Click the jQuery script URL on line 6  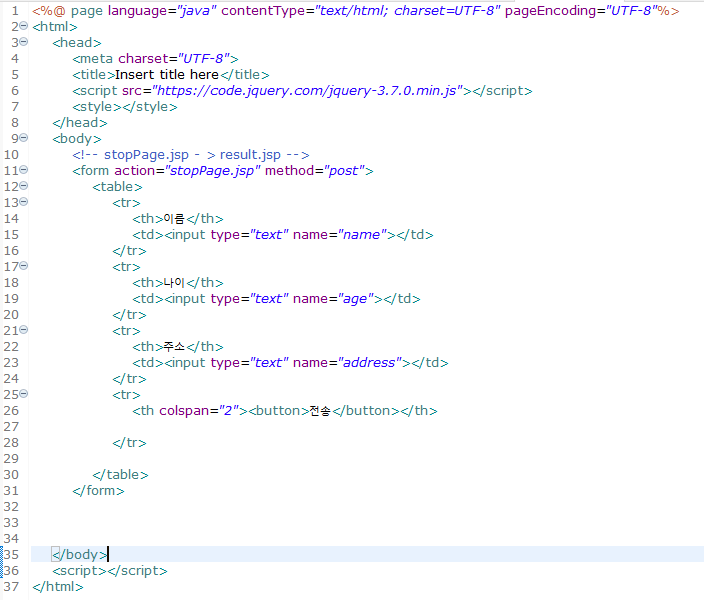307,91
